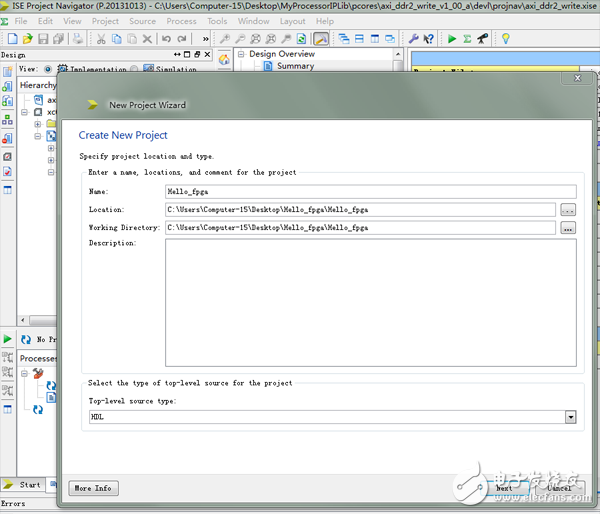The image size is (600, 514).
Task: Click the New file toolbar icon
Action: [x=10, y=39]
